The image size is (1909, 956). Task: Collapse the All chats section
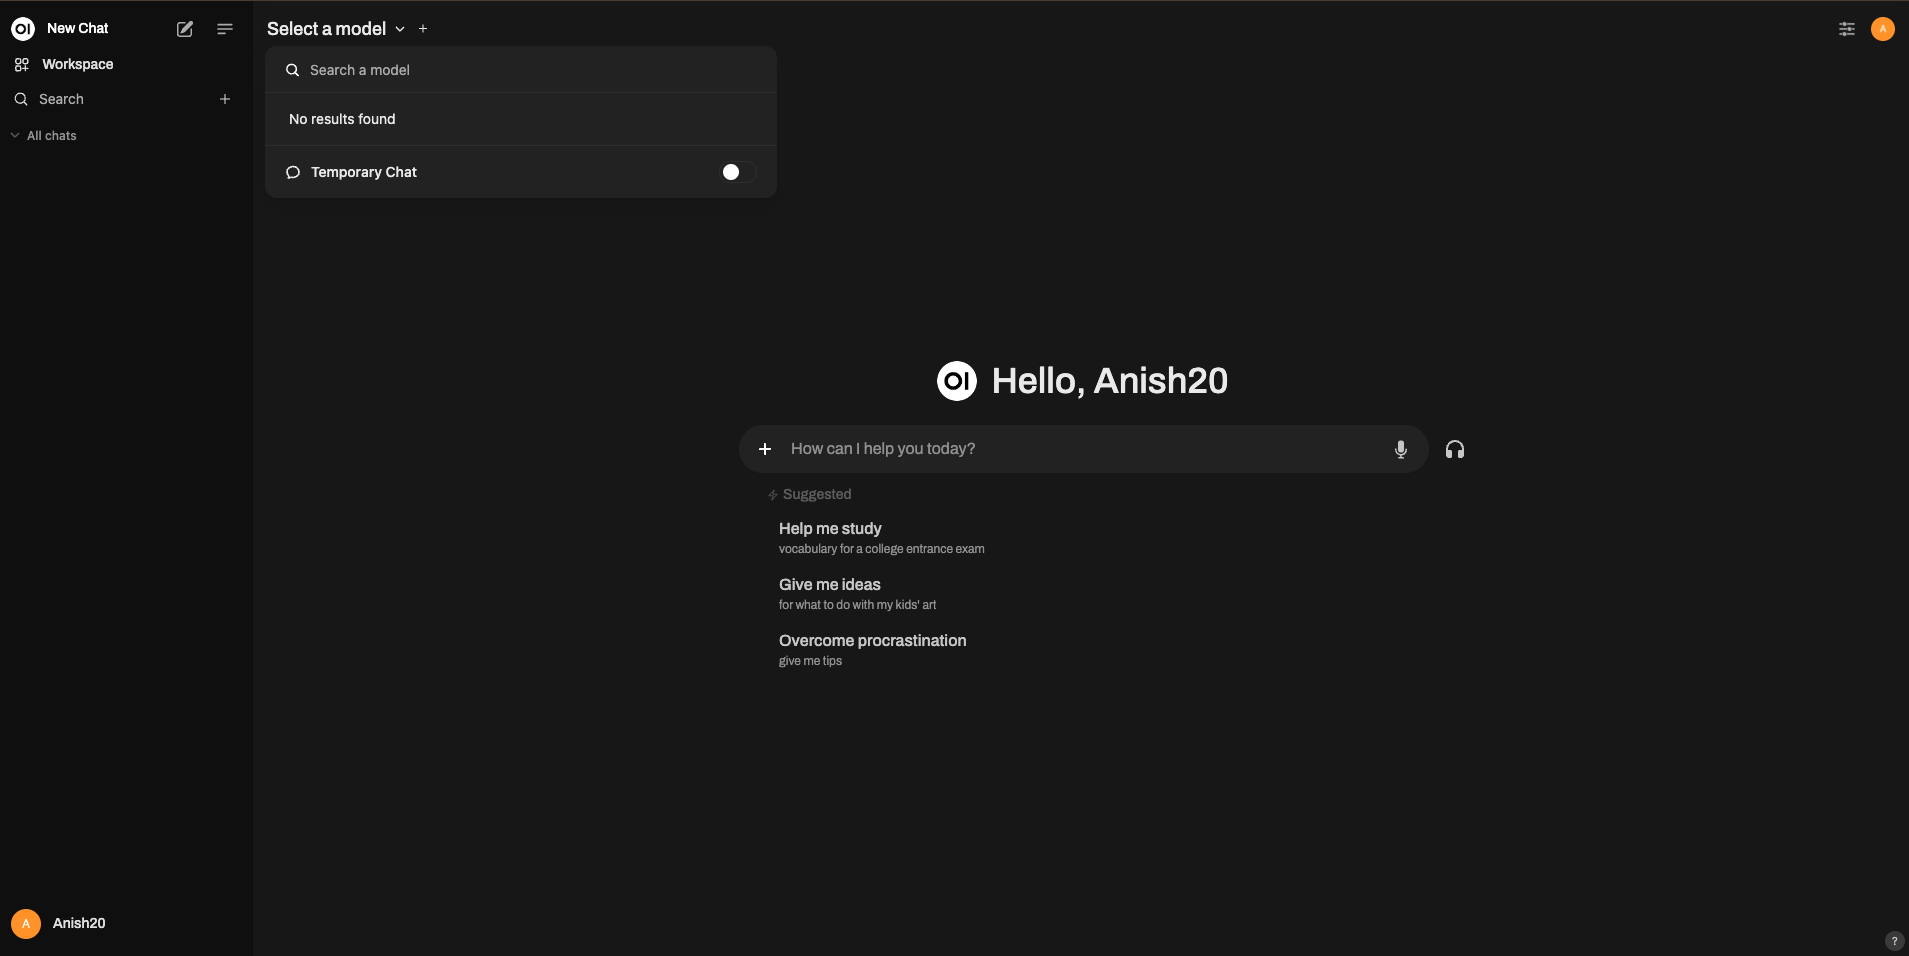coord(14,135)
